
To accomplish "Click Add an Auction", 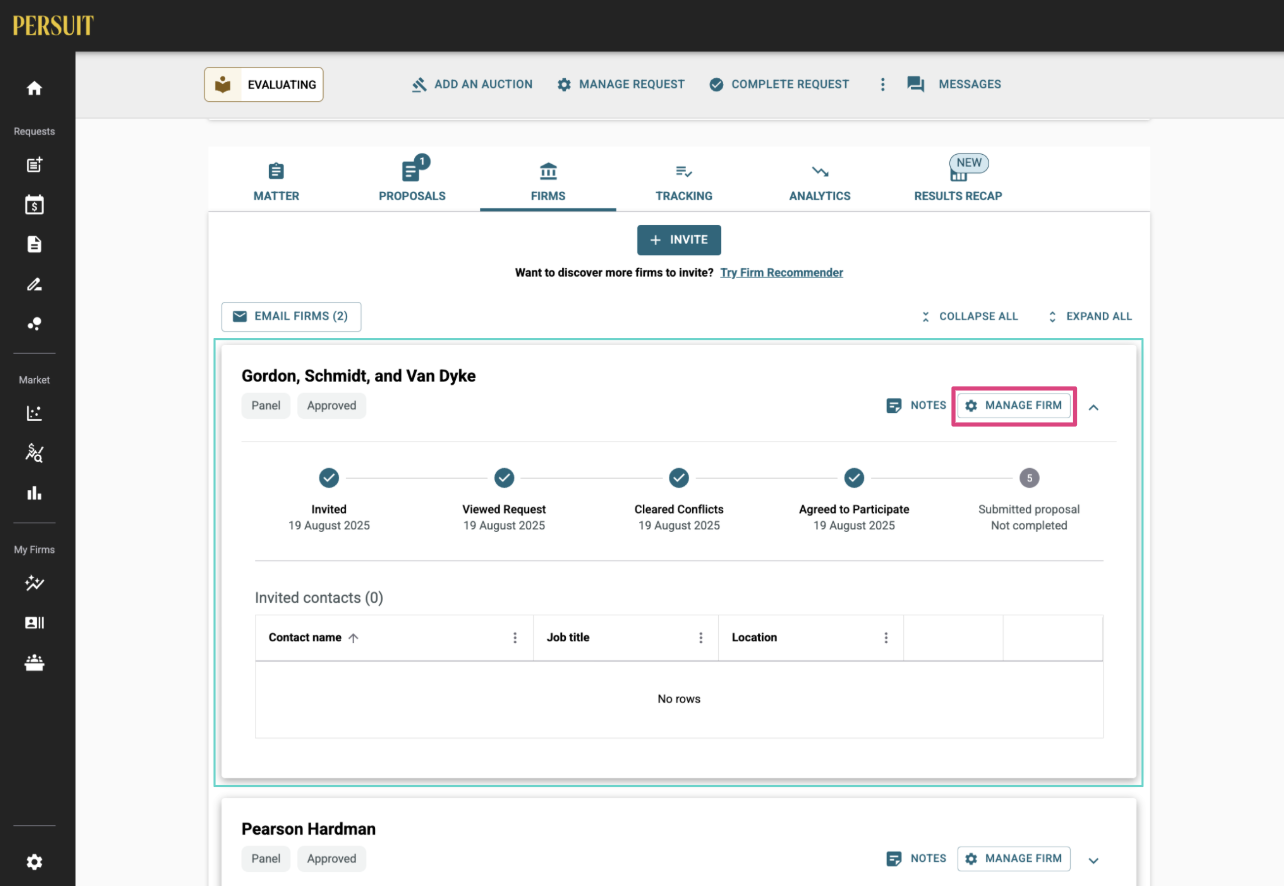I will (x=472, y=85).
